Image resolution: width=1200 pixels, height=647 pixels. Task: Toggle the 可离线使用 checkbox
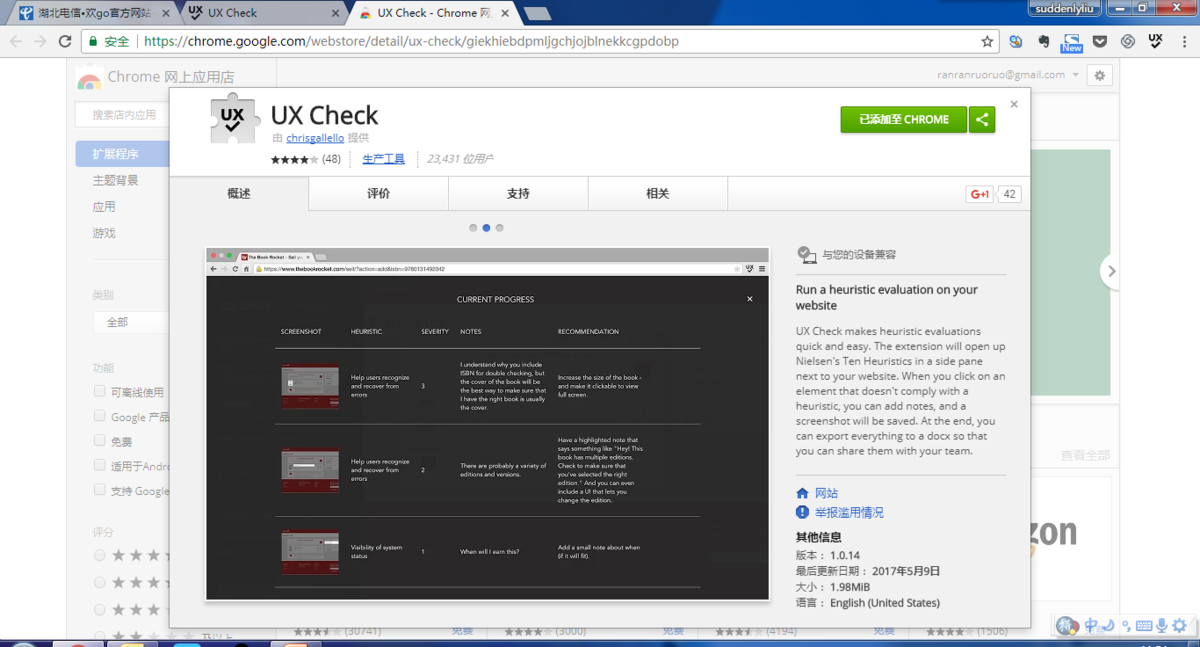tap(99, 391)
